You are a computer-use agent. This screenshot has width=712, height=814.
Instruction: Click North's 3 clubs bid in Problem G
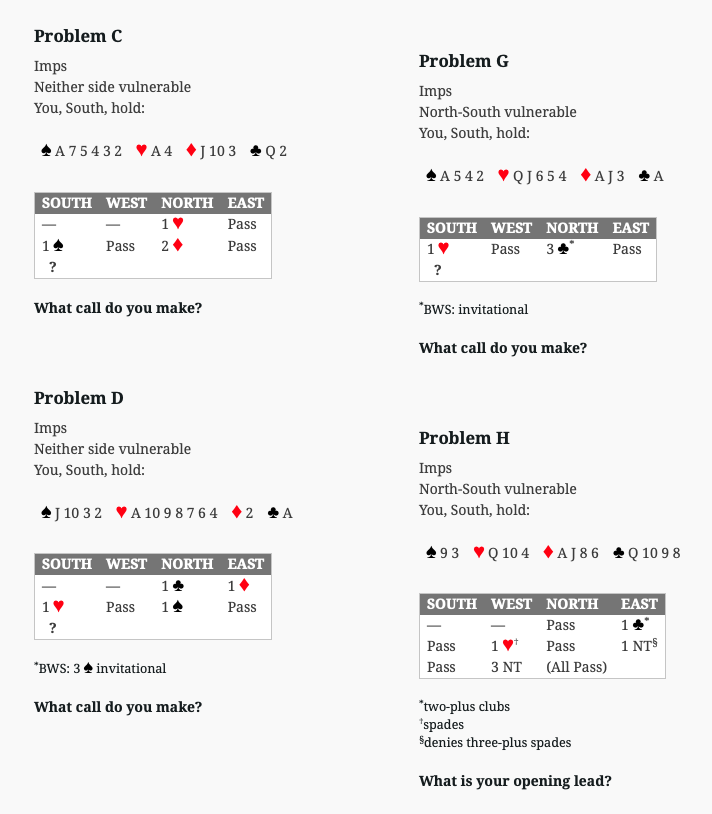tap(560, 249)
